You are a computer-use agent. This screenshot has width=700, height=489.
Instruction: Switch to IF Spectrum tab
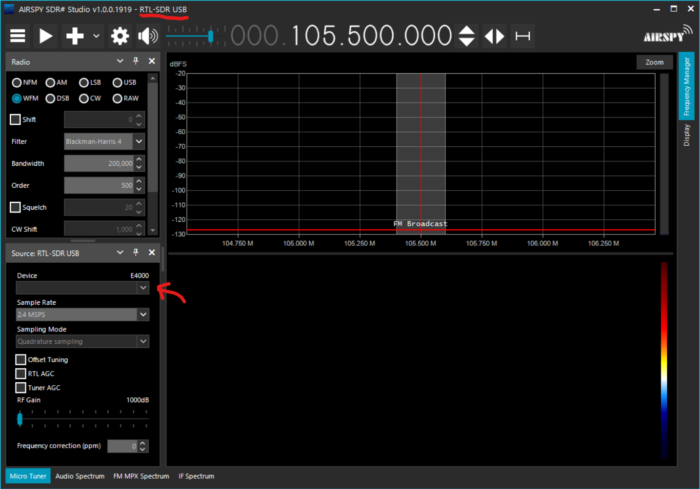tap(196, 476)
